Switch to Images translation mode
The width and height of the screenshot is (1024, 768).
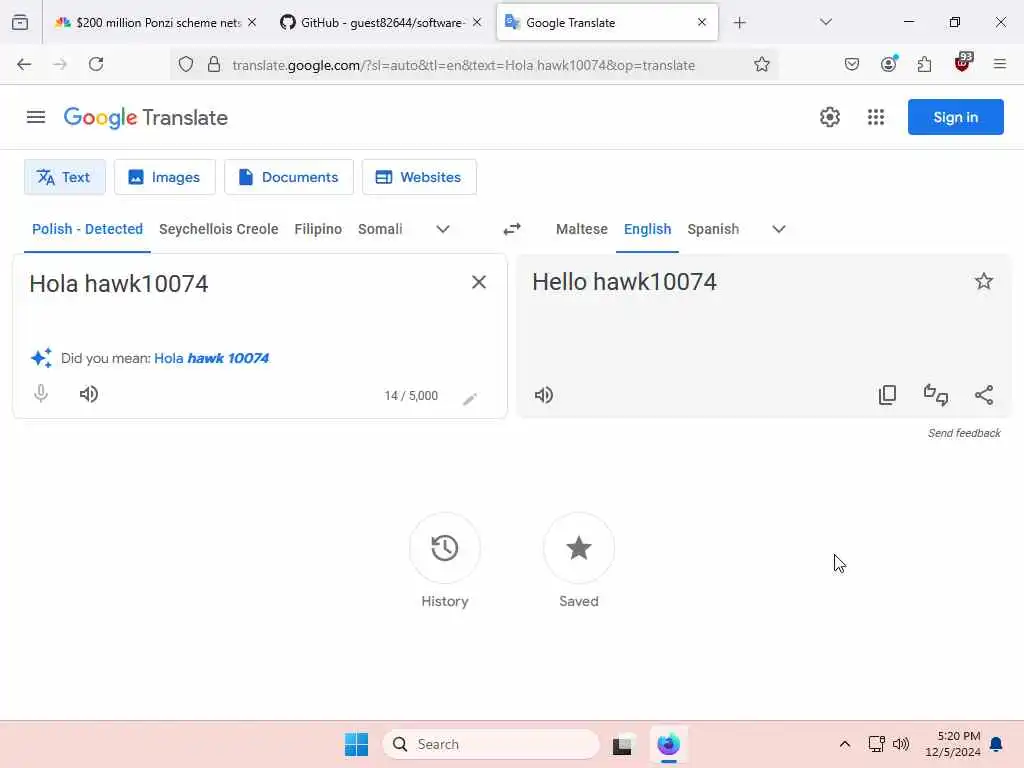tap(165, 177)
